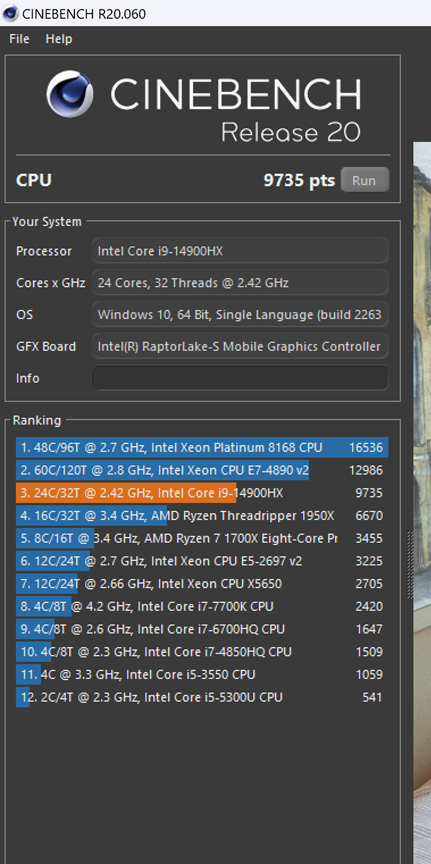The width and height of the screenshot is (431, 864).
Task: Click the OS field showing Windows 10
Action: 240,315
